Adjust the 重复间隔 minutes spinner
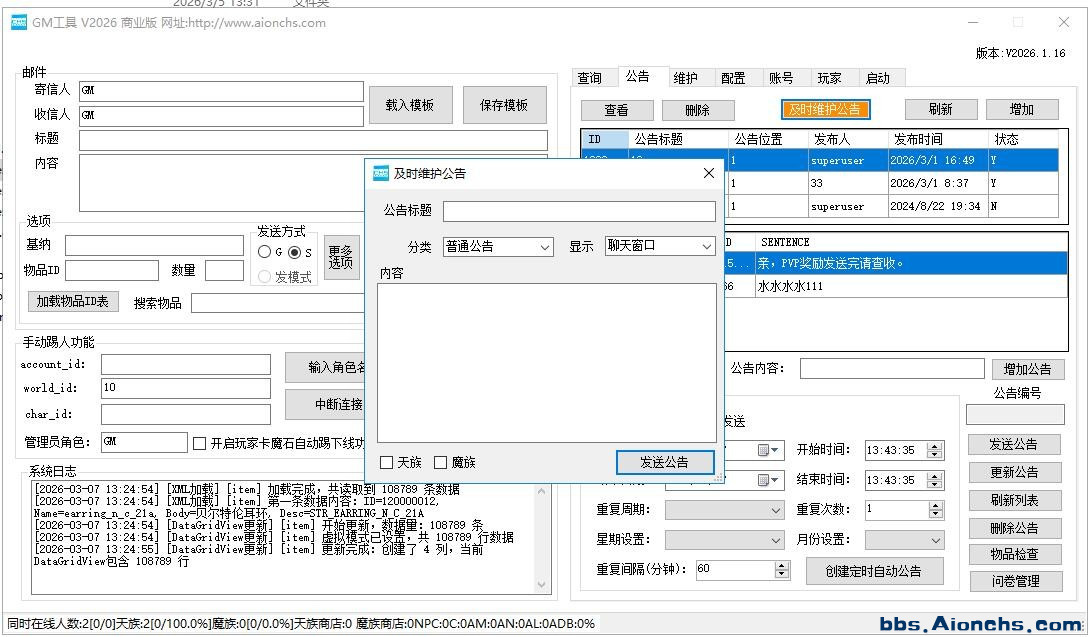Screen dimensions: 1088x637 [781, 569]
